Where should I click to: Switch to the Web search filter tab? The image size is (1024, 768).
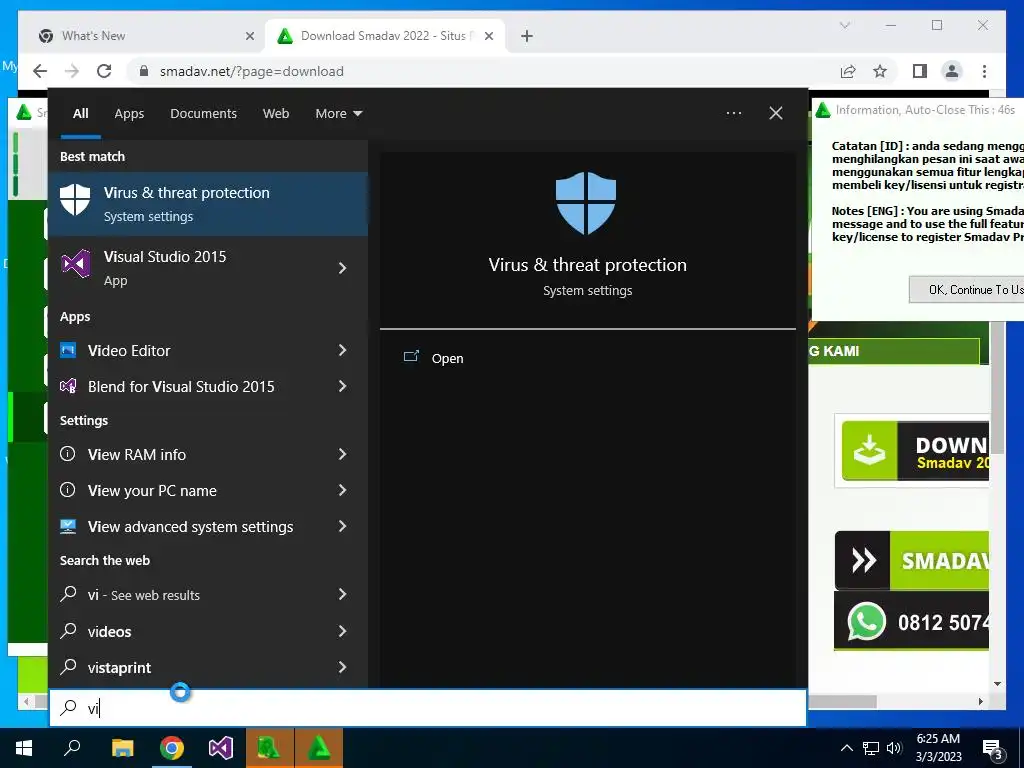click(x=276, y=114)
